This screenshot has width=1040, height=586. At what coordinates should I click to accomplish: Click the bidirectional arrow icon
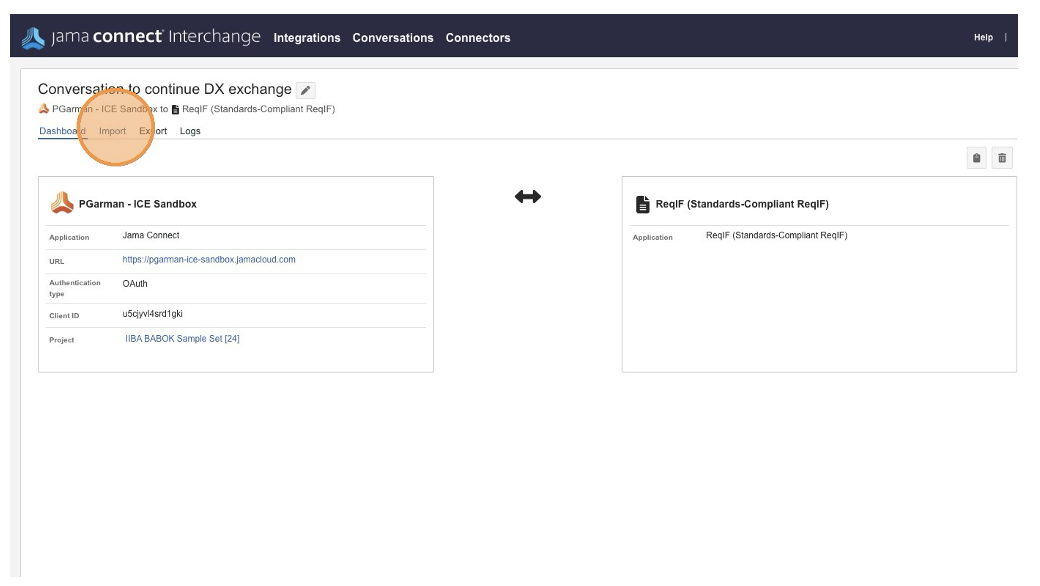tap(528, 196)
